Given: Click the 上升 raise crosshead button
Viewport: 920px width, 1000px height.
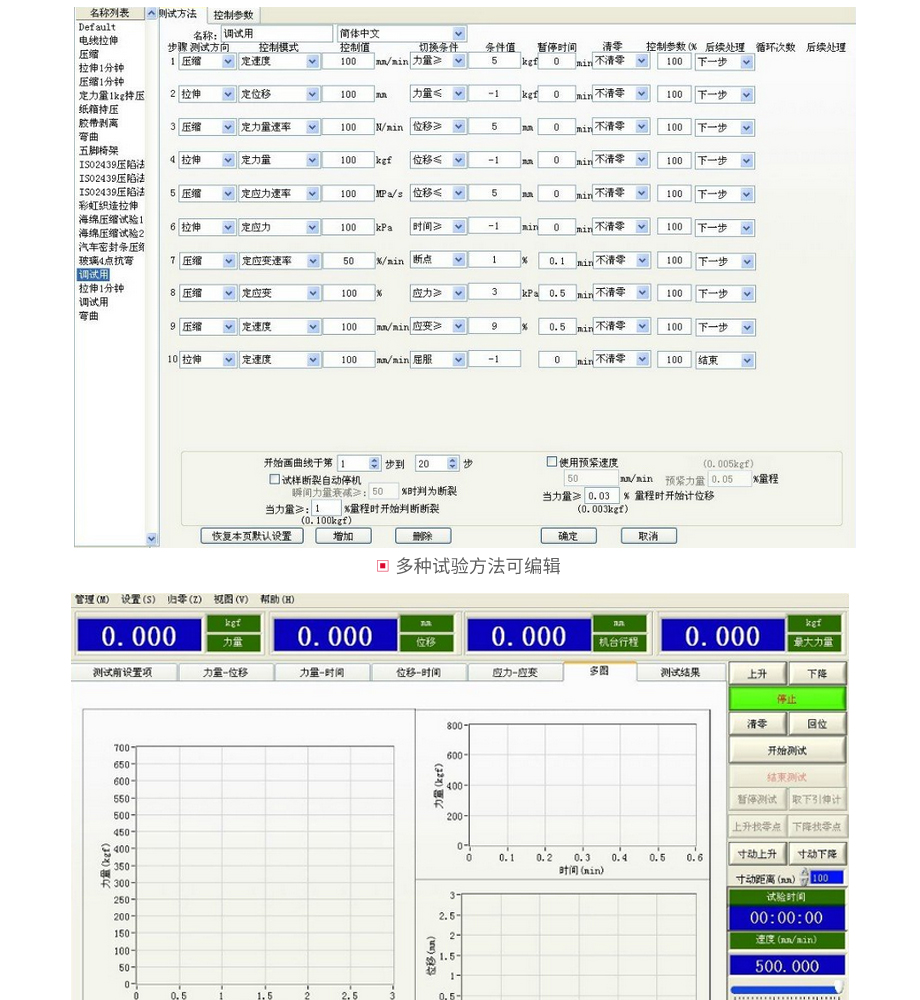Looking at the screenshot, I should [x=757, y=674].
